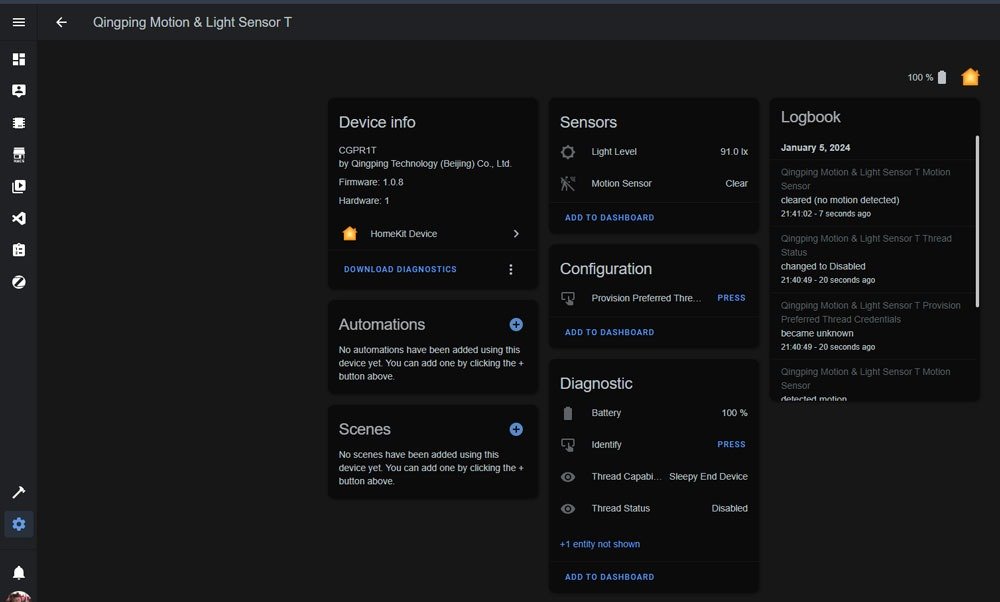Open the hamburger sidebar menu

(19, 22)
